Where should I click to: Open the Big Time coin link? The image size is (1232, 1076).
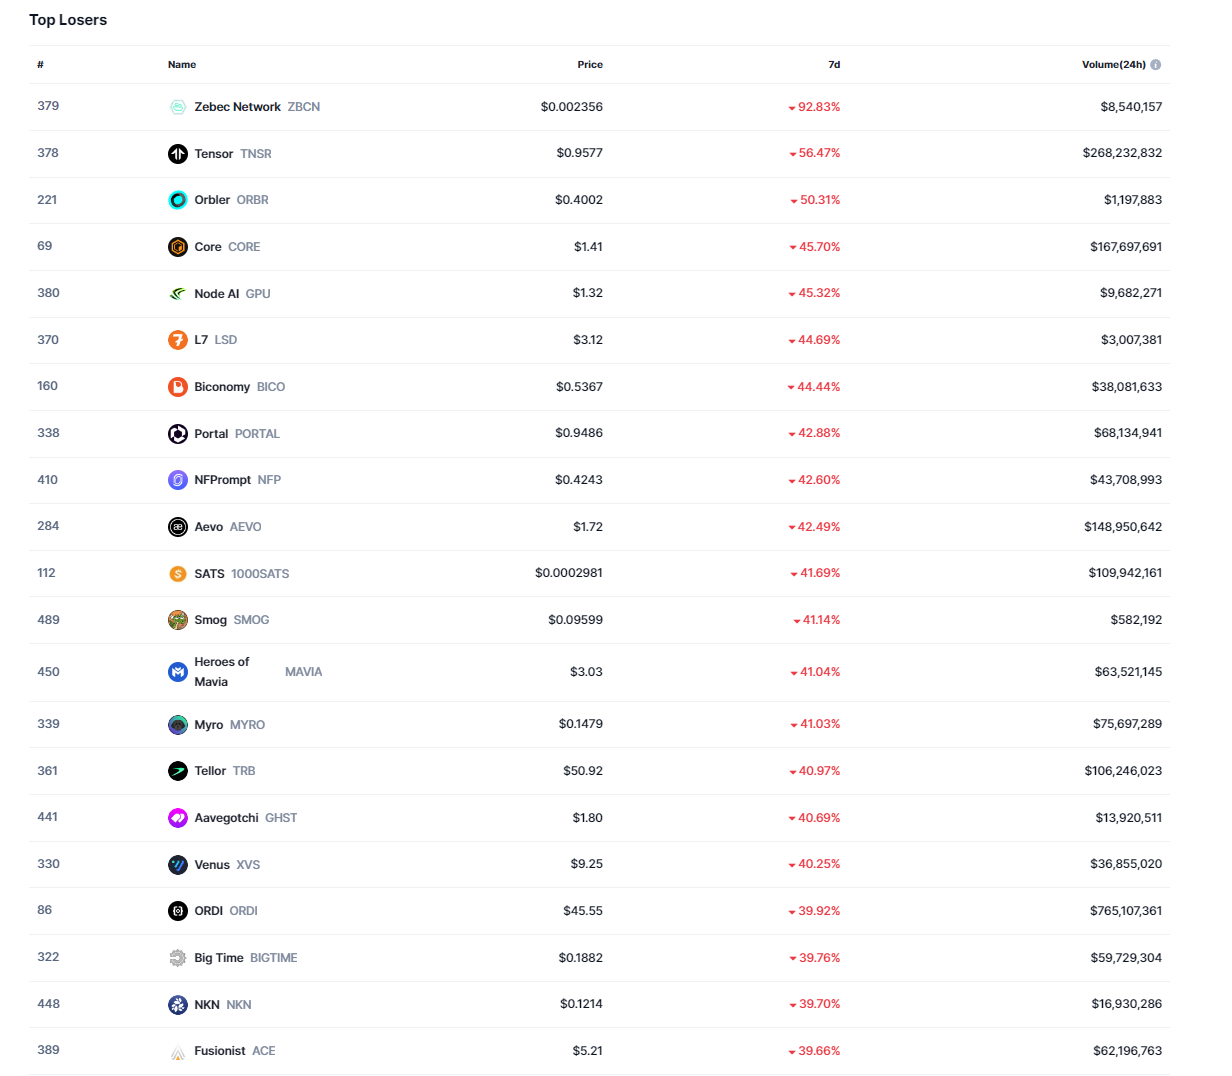(x=219, y=958)
